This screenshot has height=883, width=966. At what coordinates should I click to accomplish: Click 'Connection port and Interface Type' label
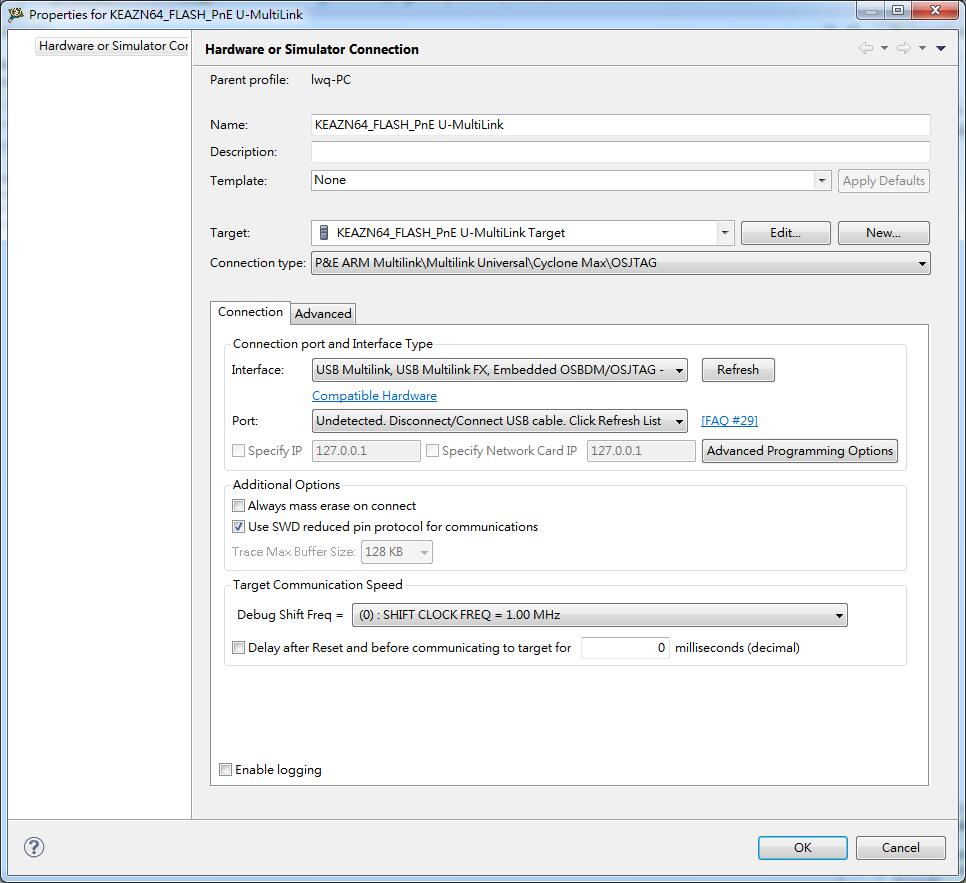click(x=333, y=344)
